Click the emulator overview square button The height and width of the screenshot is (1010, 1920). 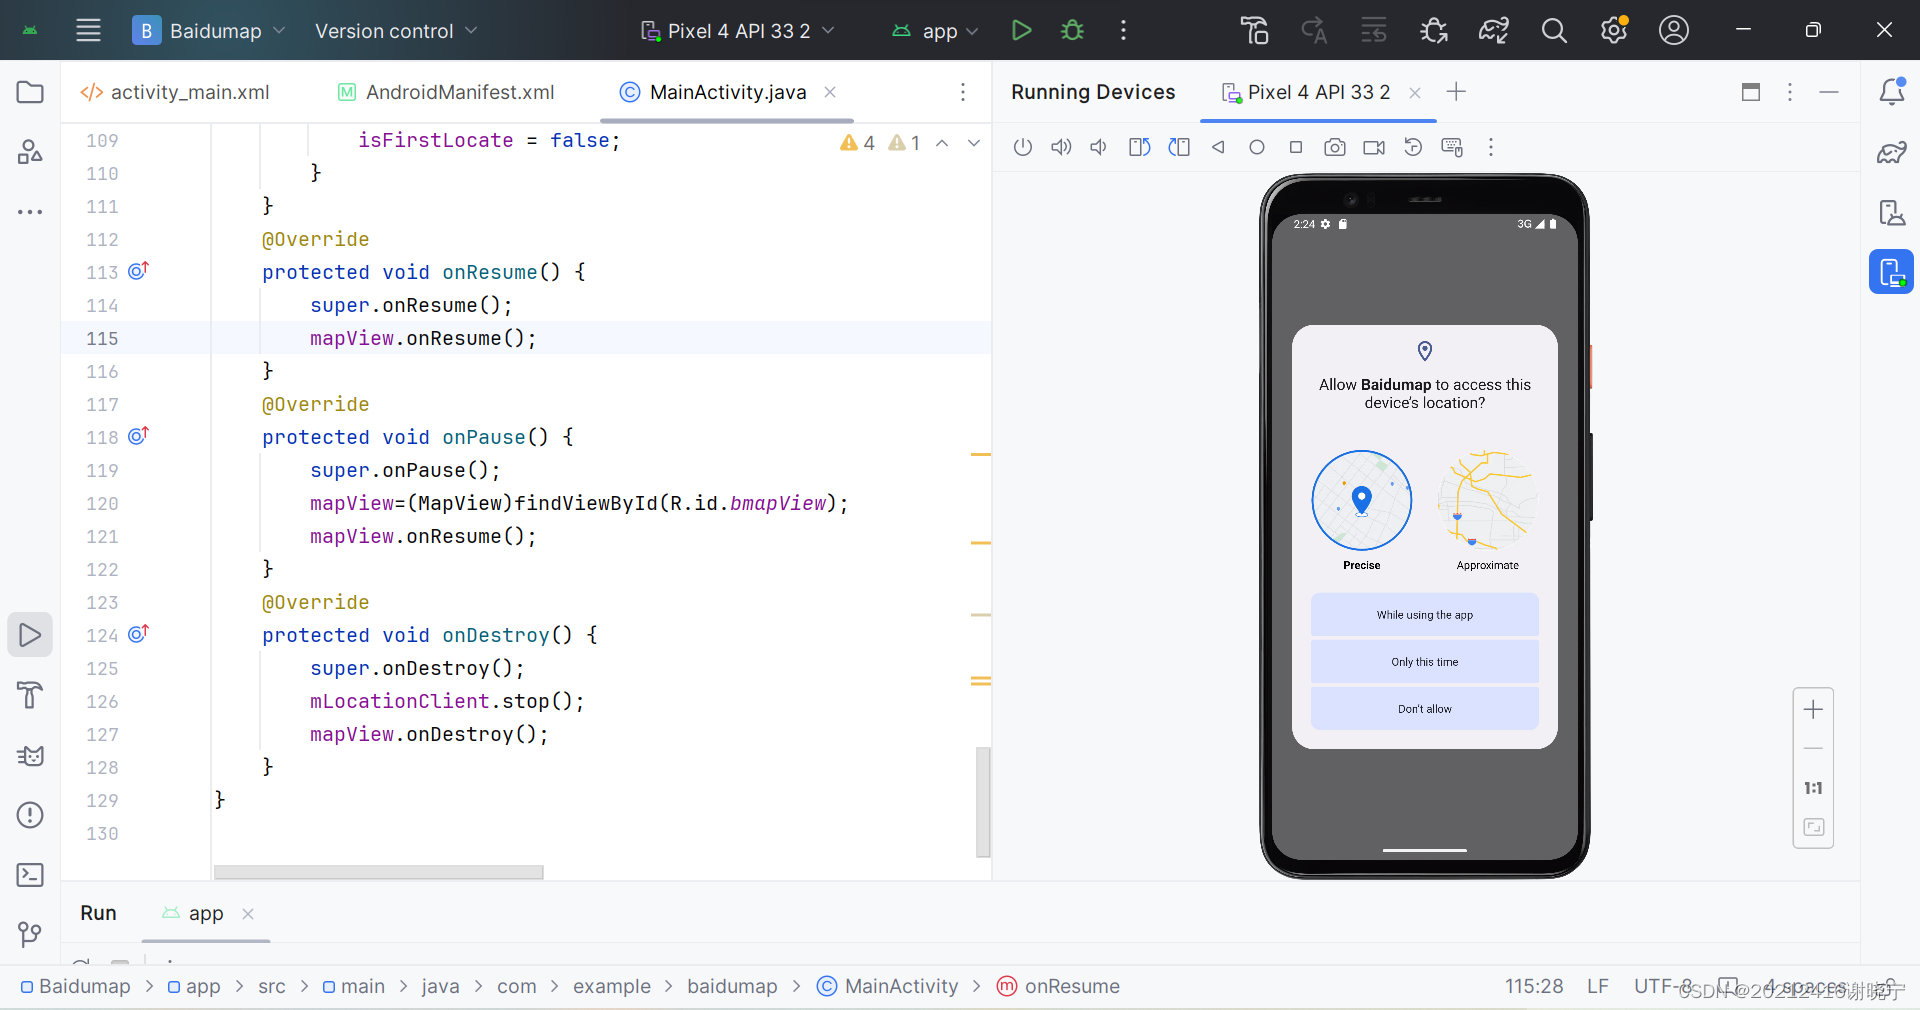(1296, 147)
